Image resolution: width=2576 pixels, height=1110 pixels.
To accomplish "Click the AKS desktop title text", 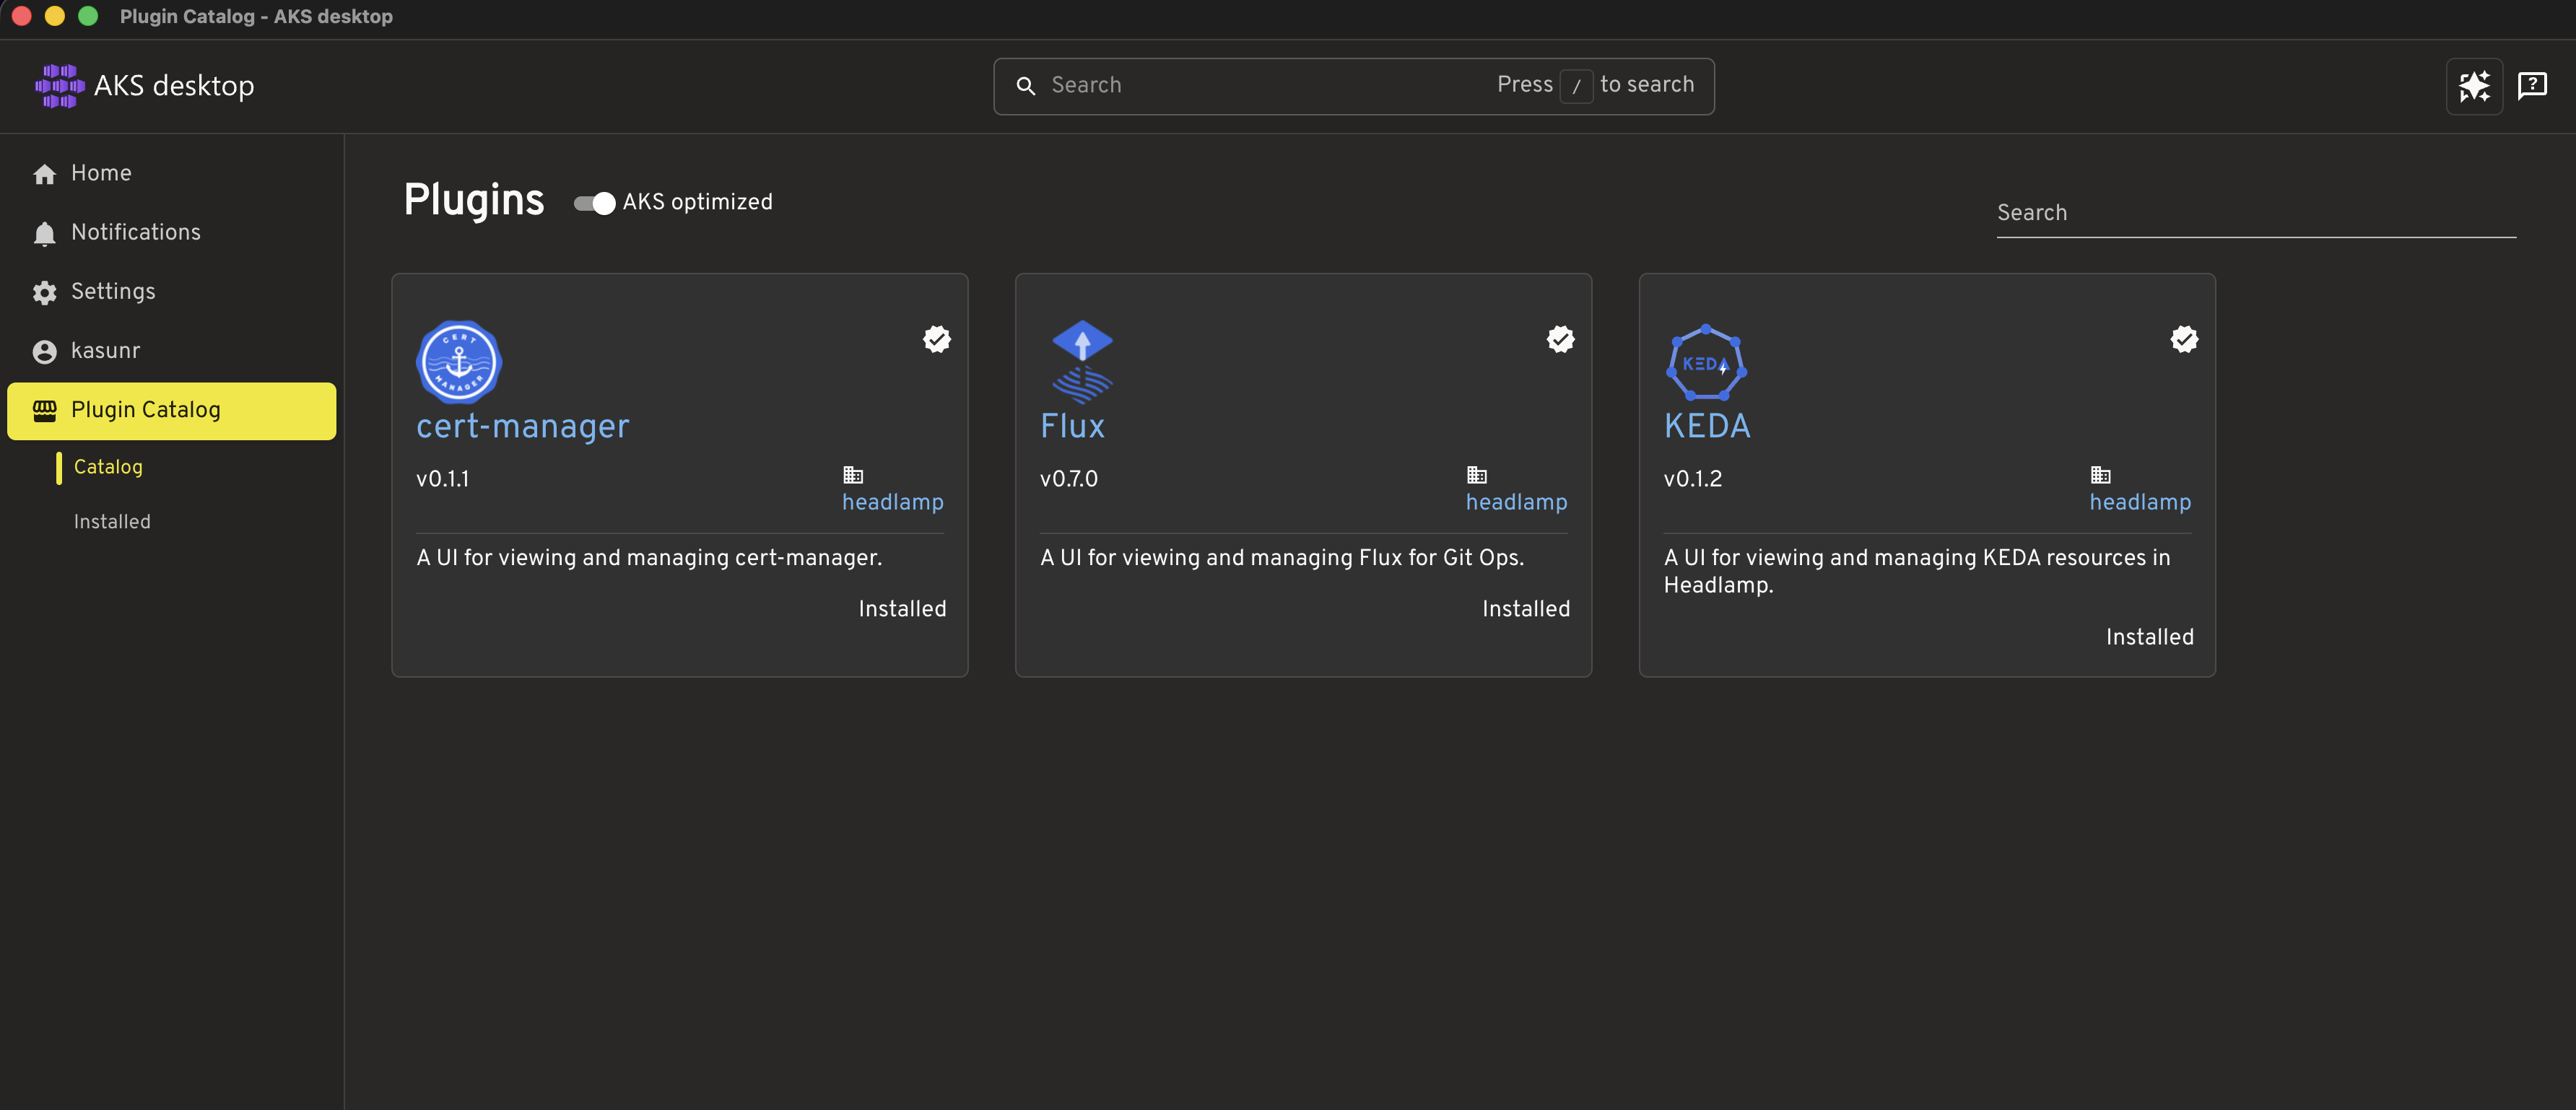I will pos(174,86).
